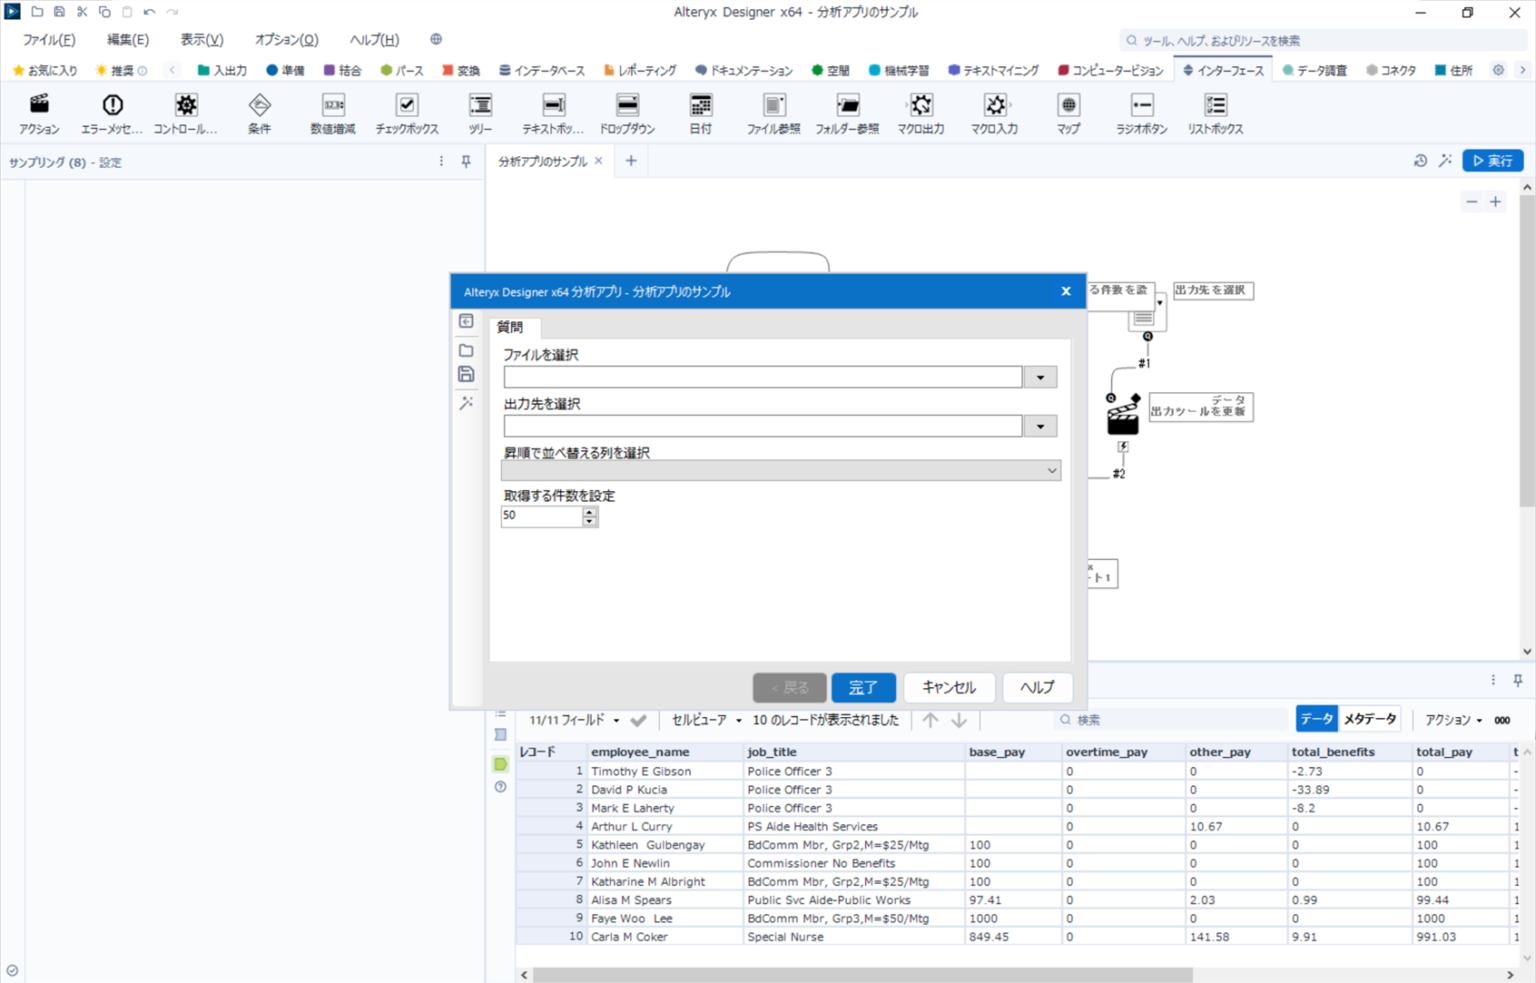Screen dimensions: 1536x983
Task: Select the リストボックス tool
Action: [1214, 112]
